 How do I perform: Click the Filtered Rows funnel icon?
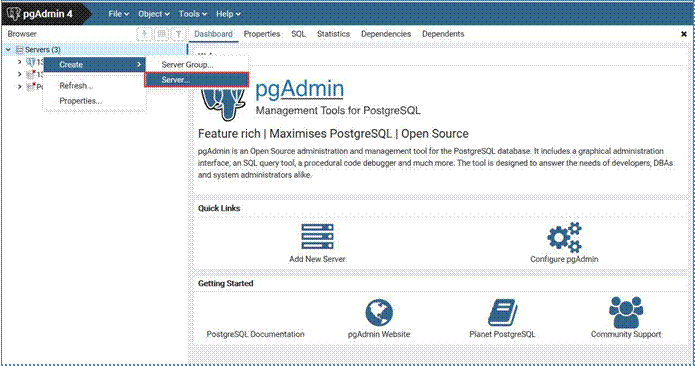click(x=179, y=34)
